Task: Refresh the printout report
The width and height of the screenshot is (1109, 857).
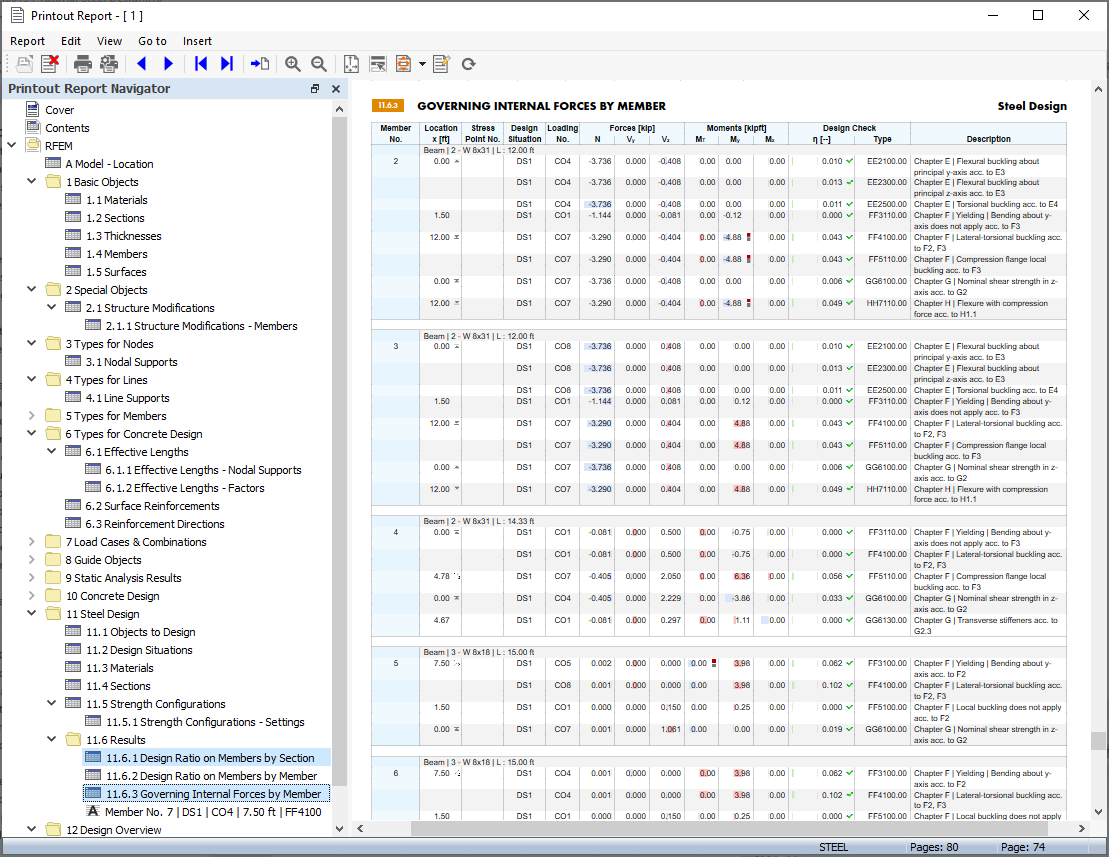Action: [x=468, y=64]
